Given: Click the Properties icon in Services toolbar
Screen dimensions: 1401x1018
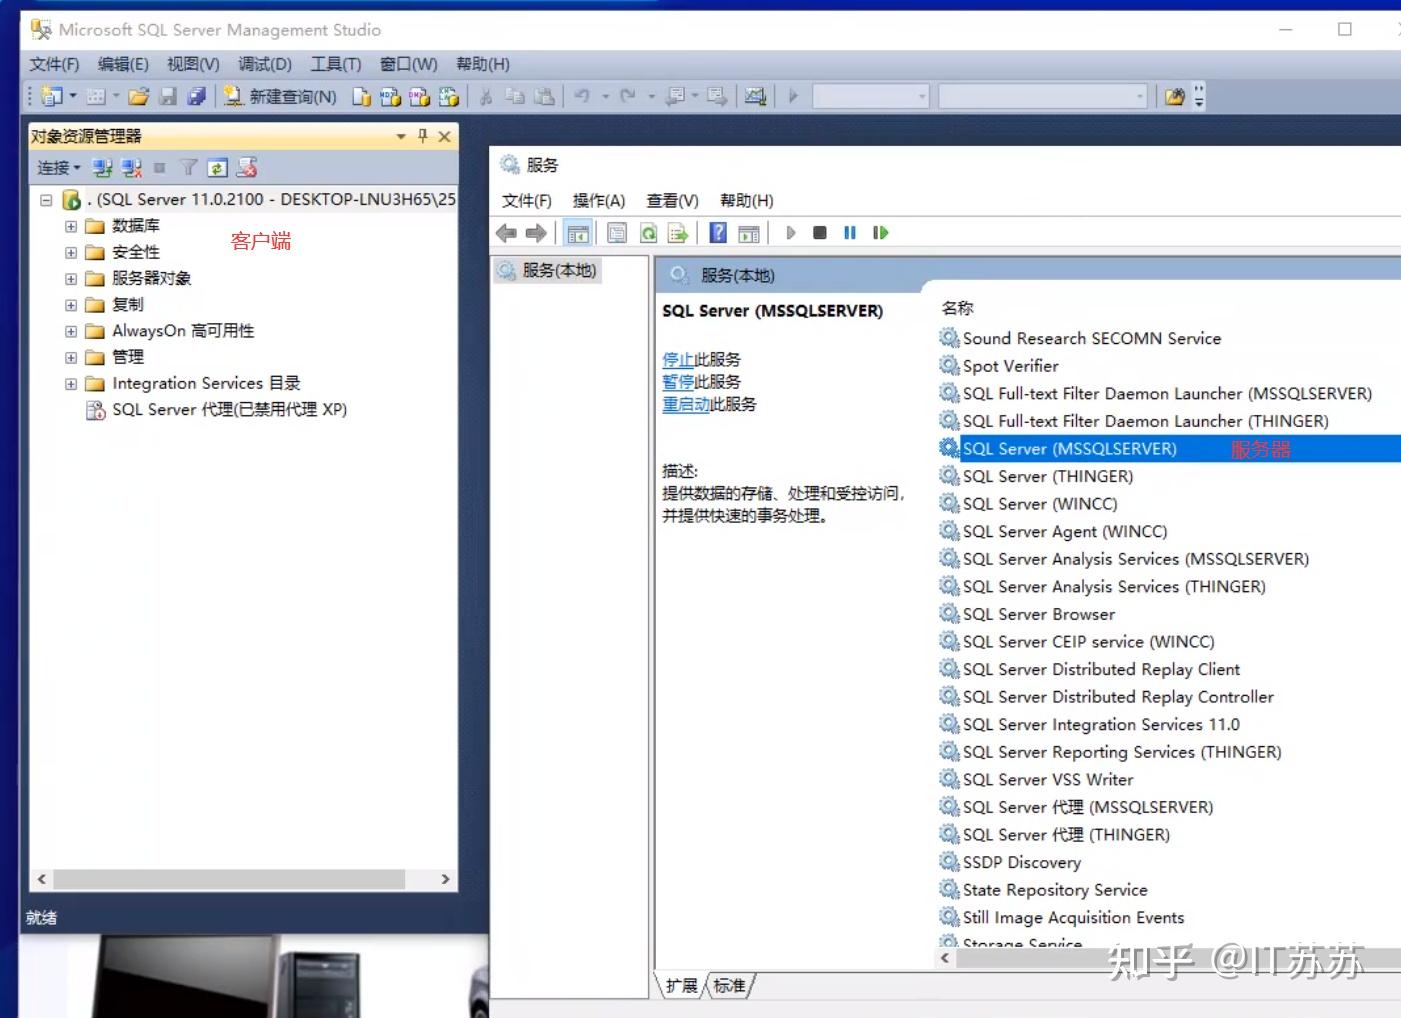Looking at the screenshot, I should pyautogui.click(x=617, y=233).
